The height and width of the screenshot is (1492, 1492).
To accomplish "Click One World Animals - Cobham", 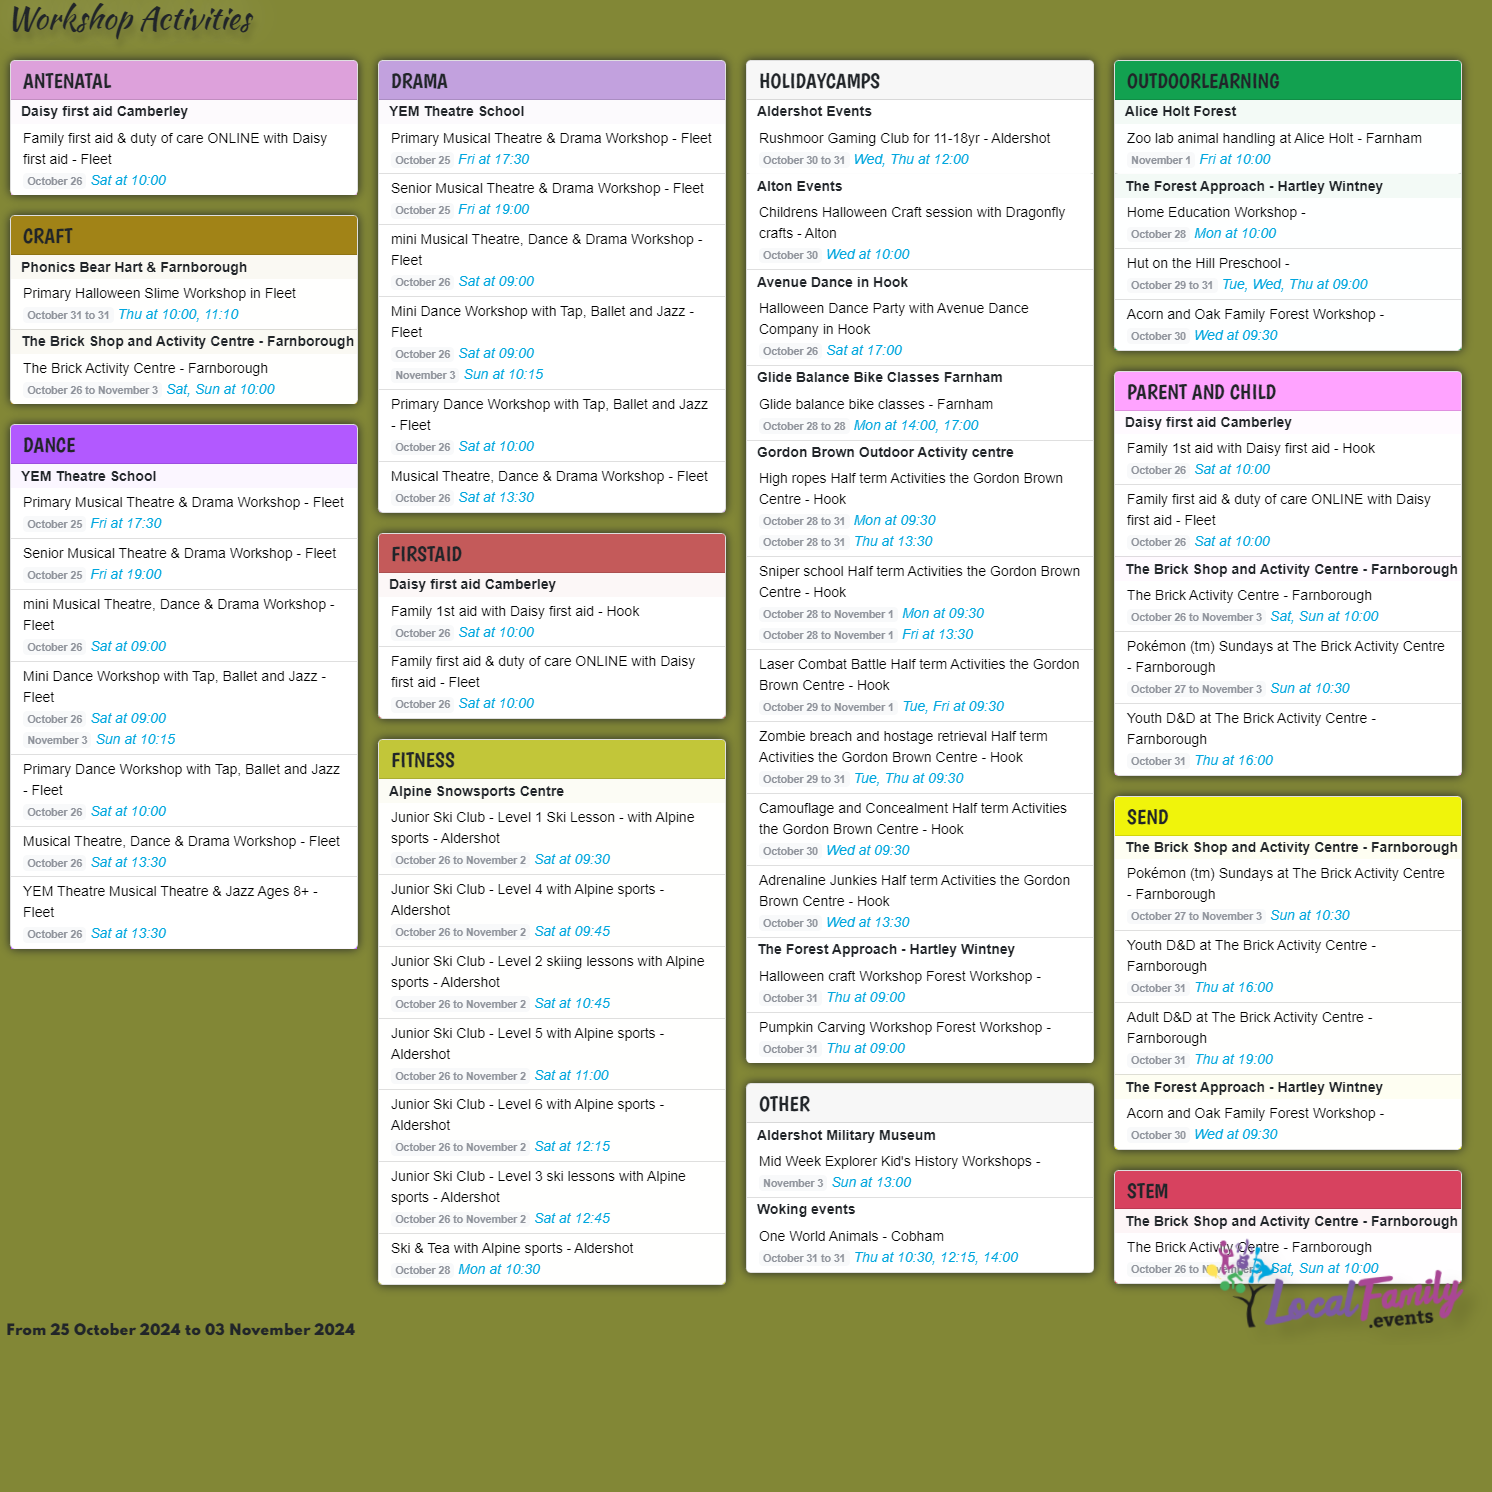I will (851, 1236).
